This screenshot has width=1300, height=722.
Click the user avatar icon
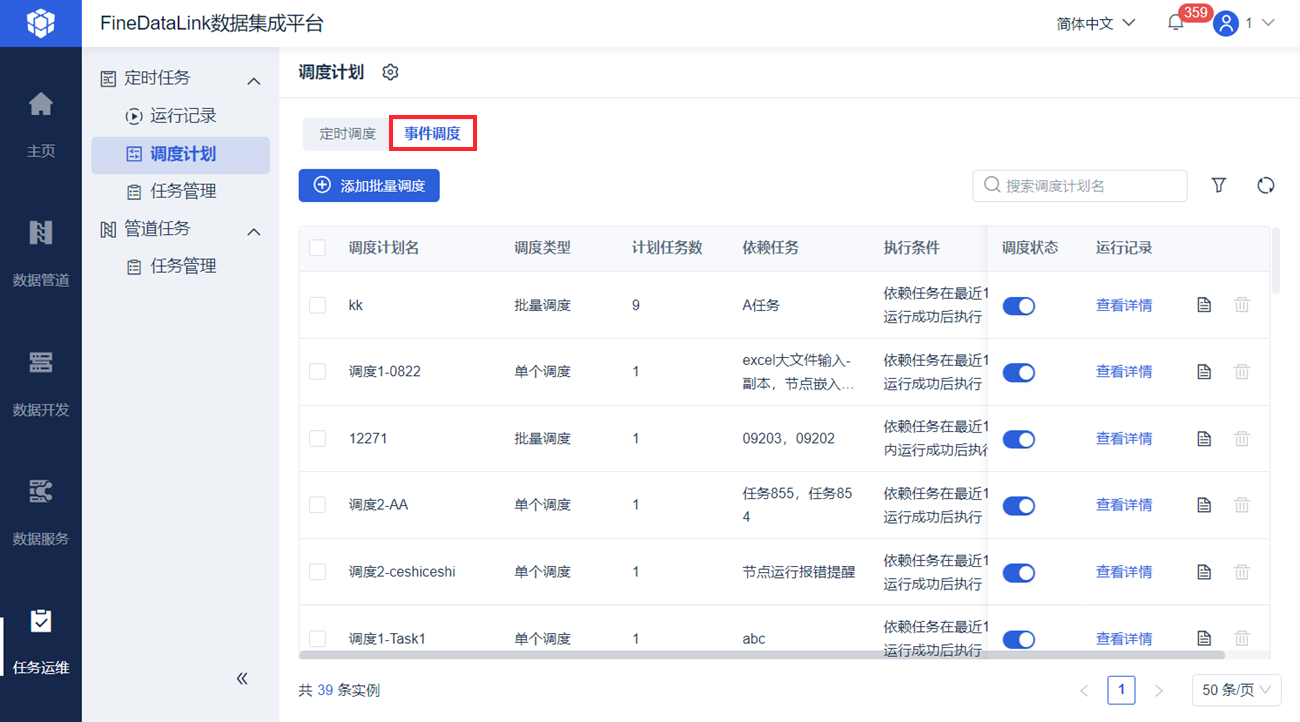tap(1226, 23)
